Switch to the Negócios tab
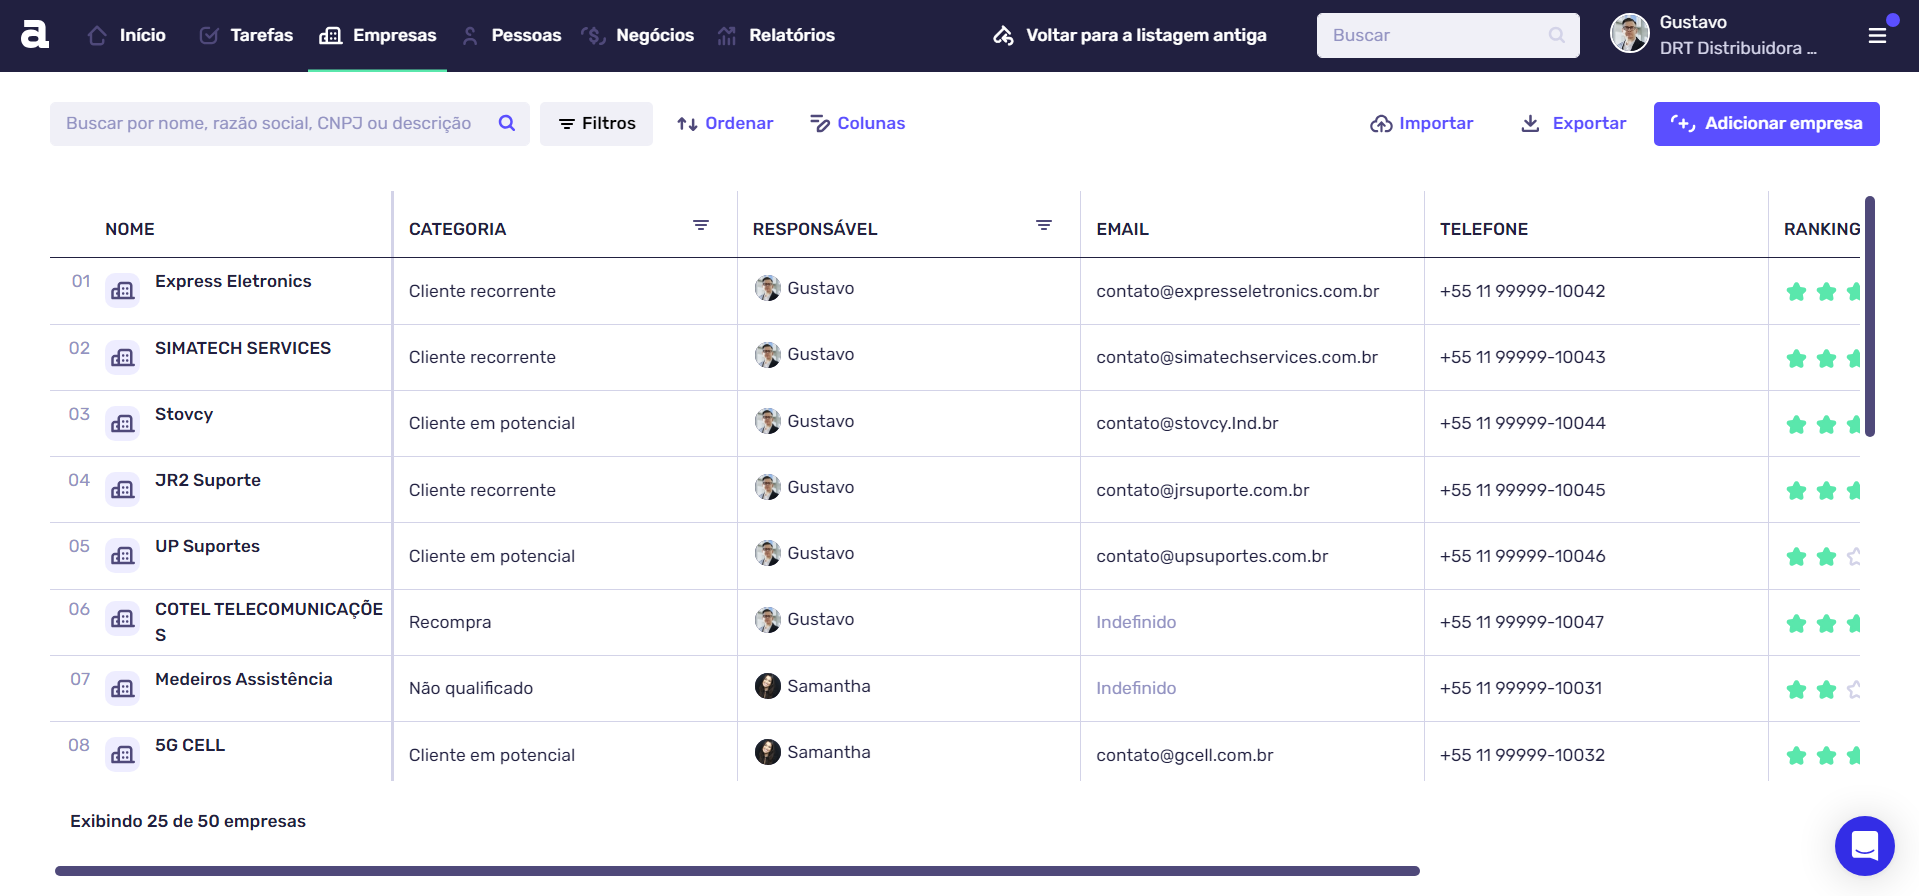Image resolution: width=1919 pixels, height=896 pixels. coord(637,35)
